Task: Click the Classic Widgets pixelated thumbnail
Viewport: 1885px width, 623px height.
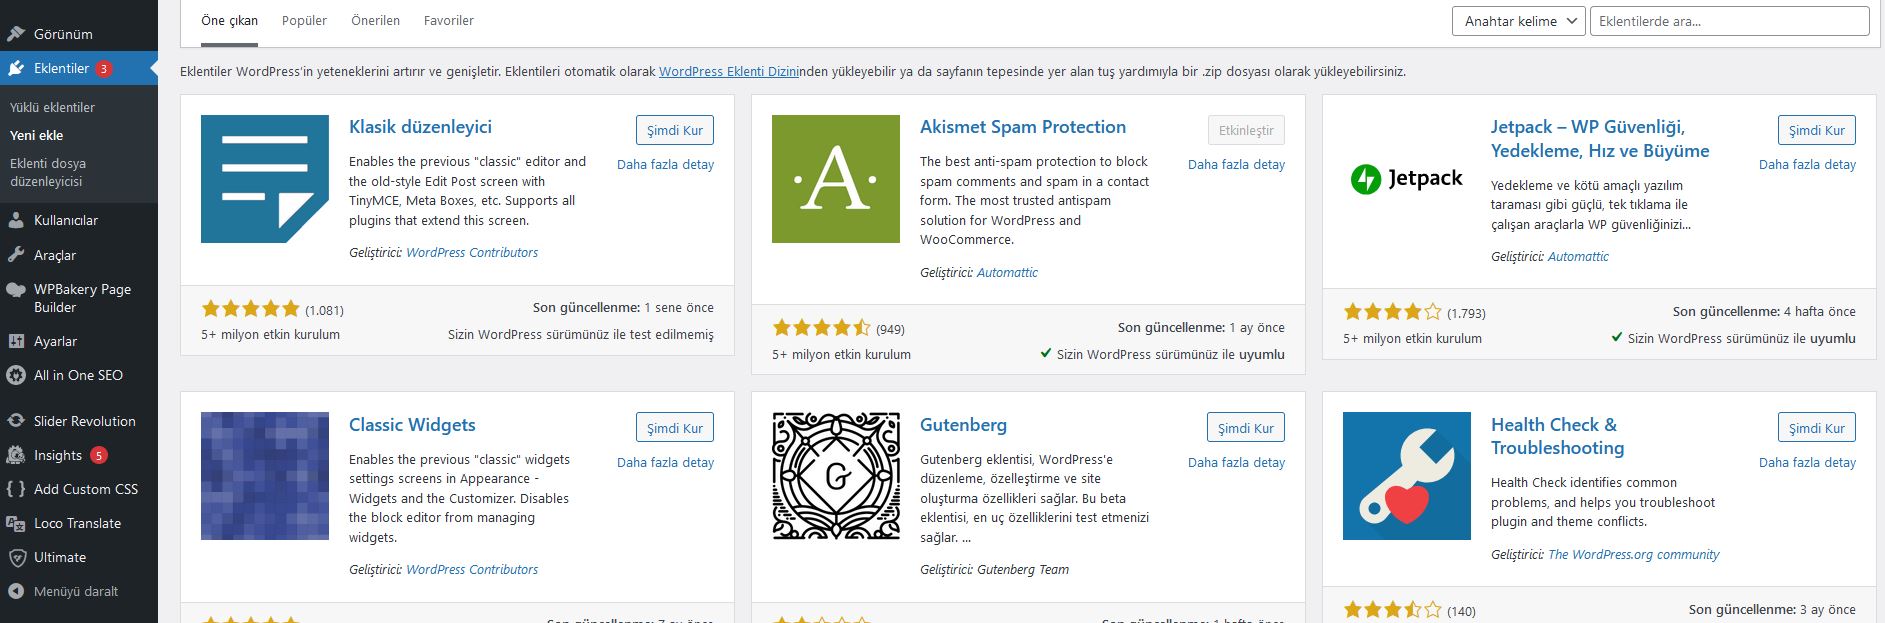Action: [x=264, y=476]
